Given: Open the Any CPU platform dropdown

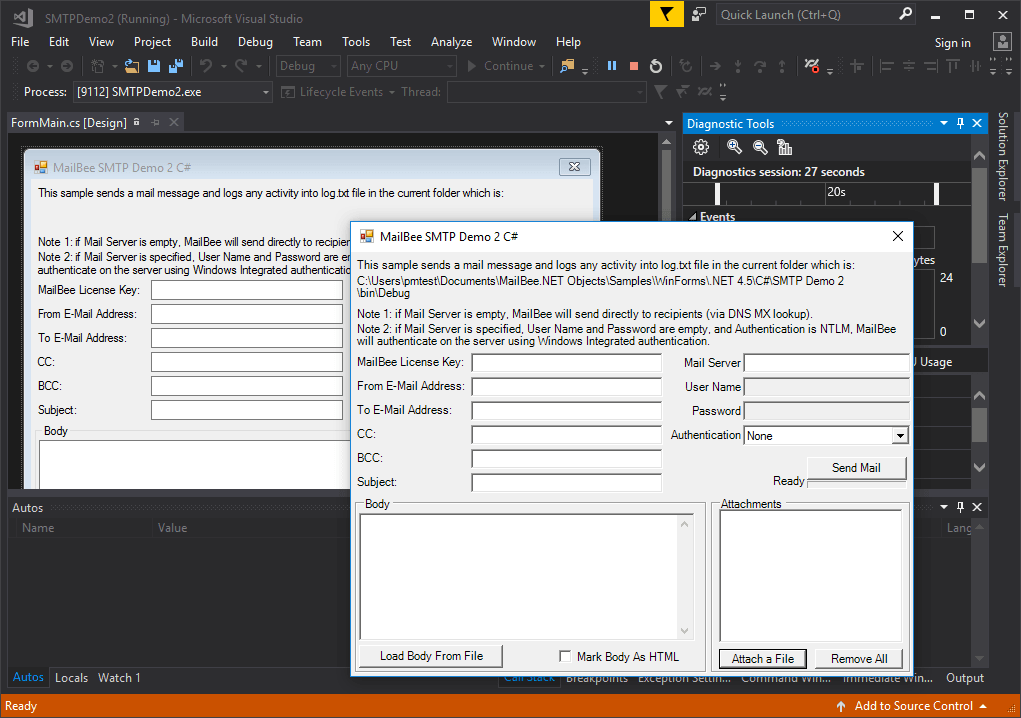Looking at the screenshot, I should [x=402, y=66].
